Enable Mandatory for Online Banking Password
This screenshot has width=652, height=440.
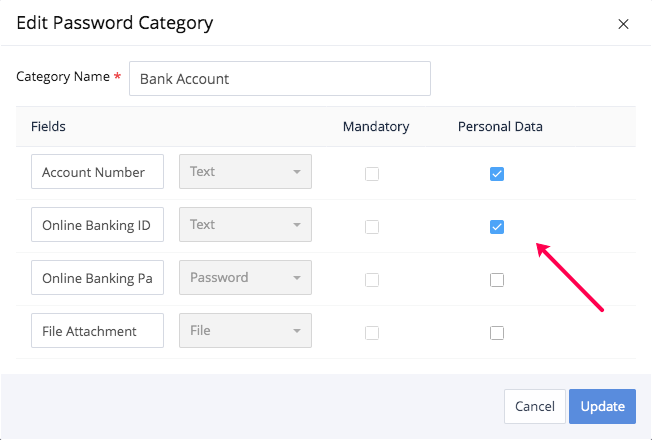point(372,280)
